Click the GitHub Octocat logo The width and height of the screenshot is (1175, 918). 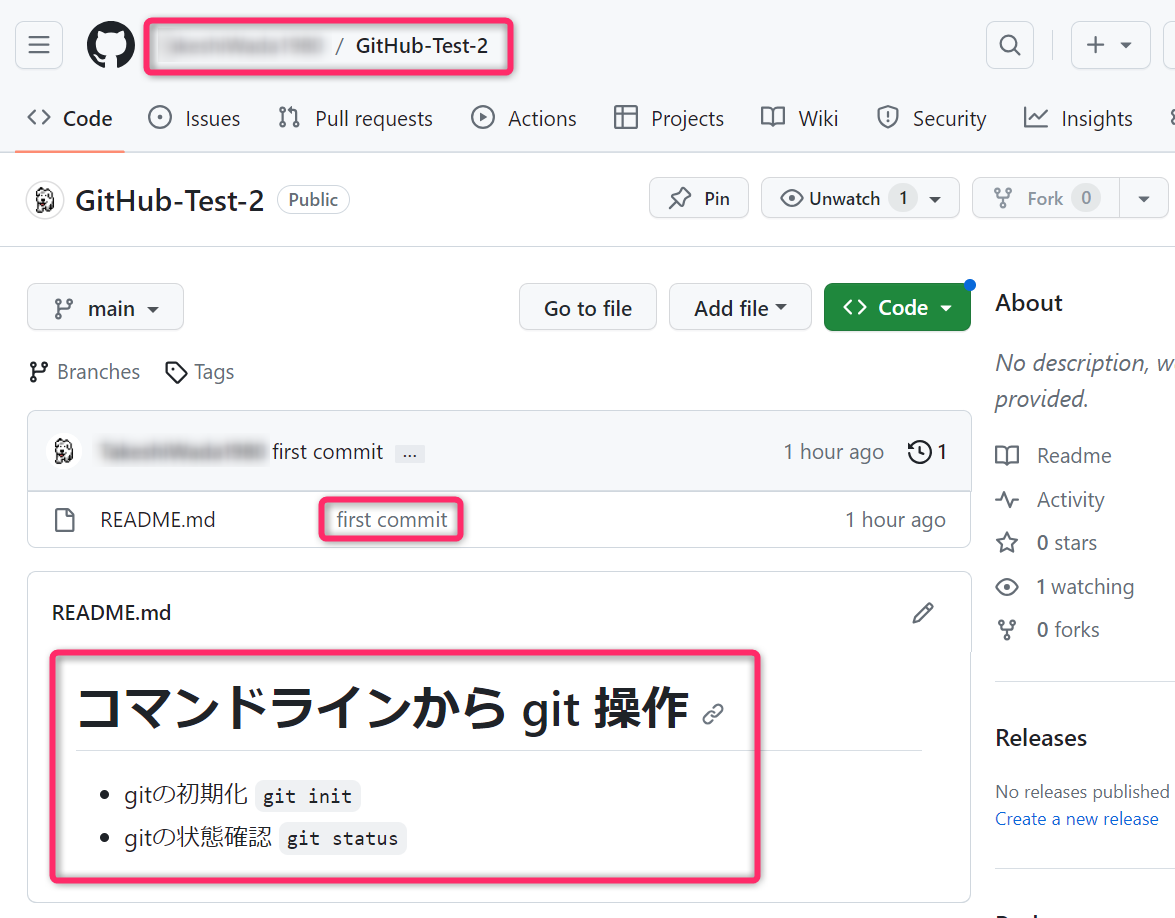[110, 46]
